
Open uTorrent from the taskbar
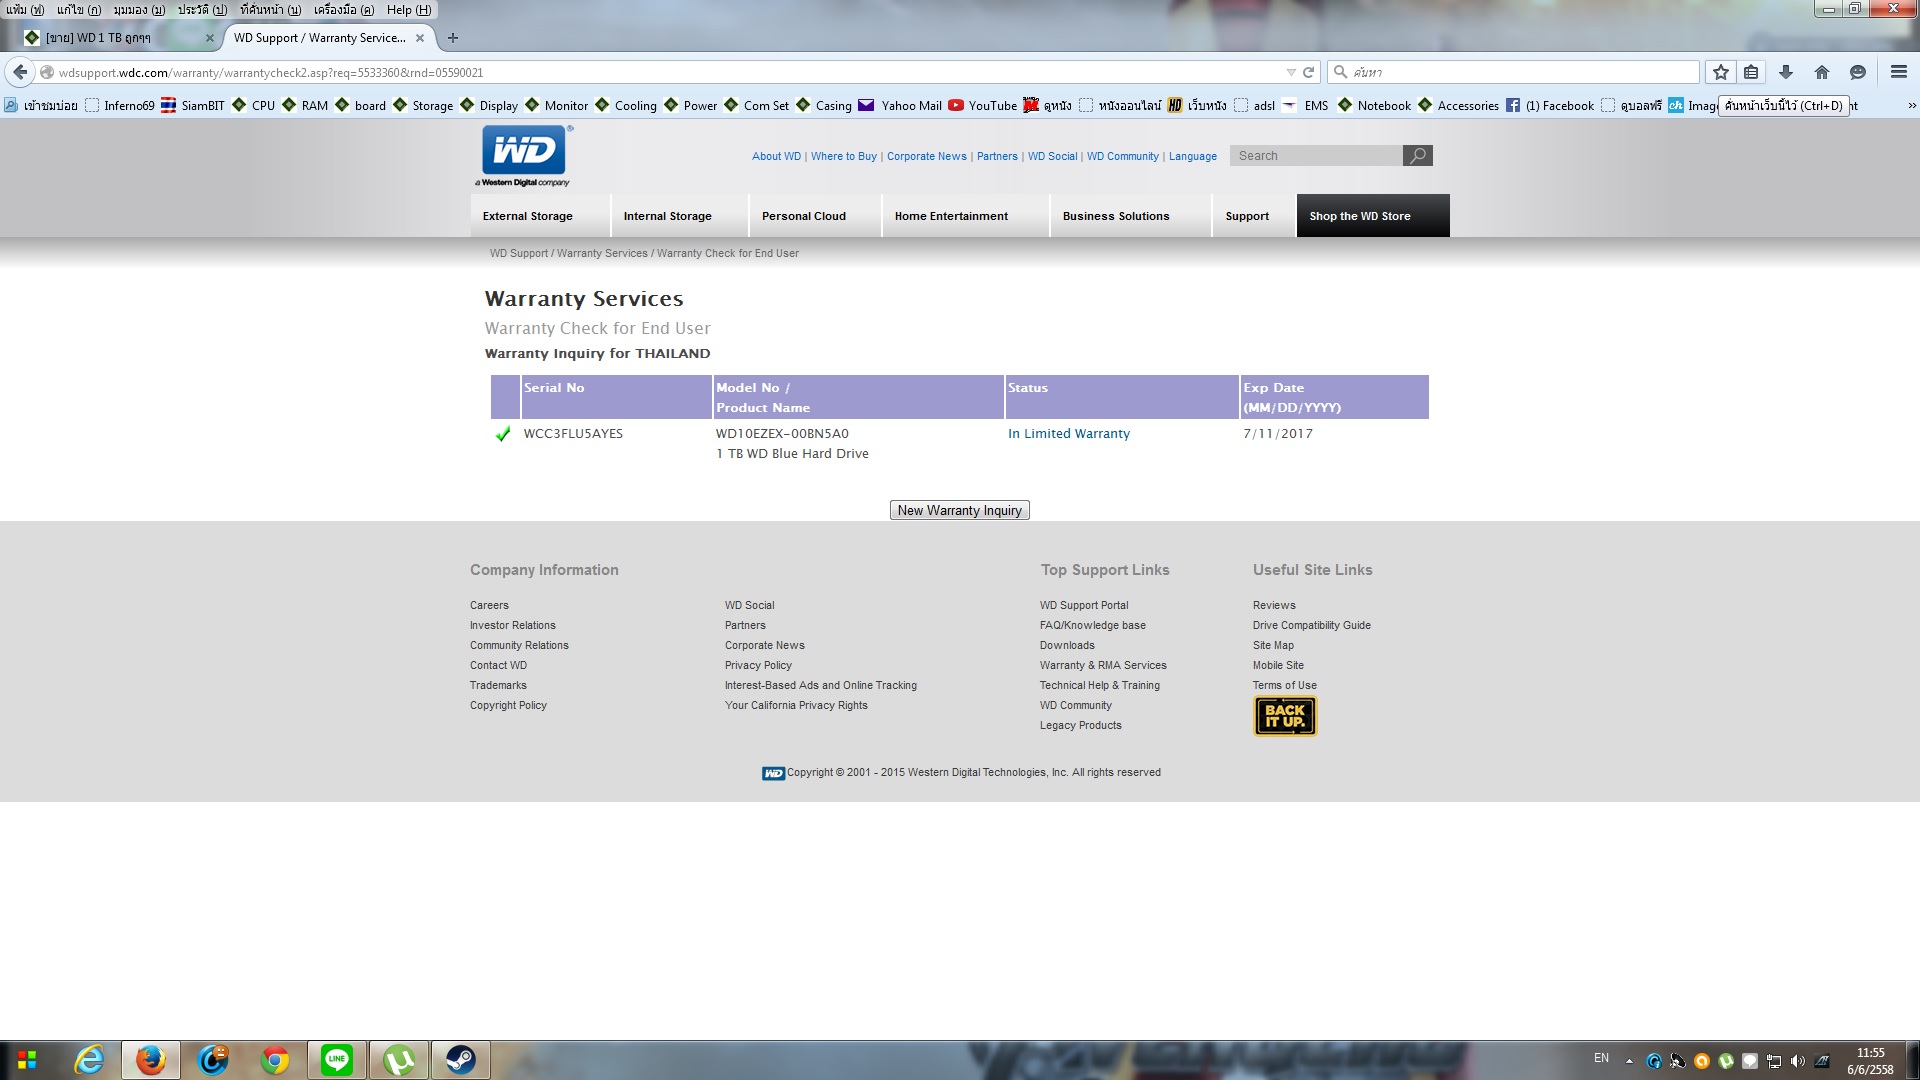[399, 1059]
